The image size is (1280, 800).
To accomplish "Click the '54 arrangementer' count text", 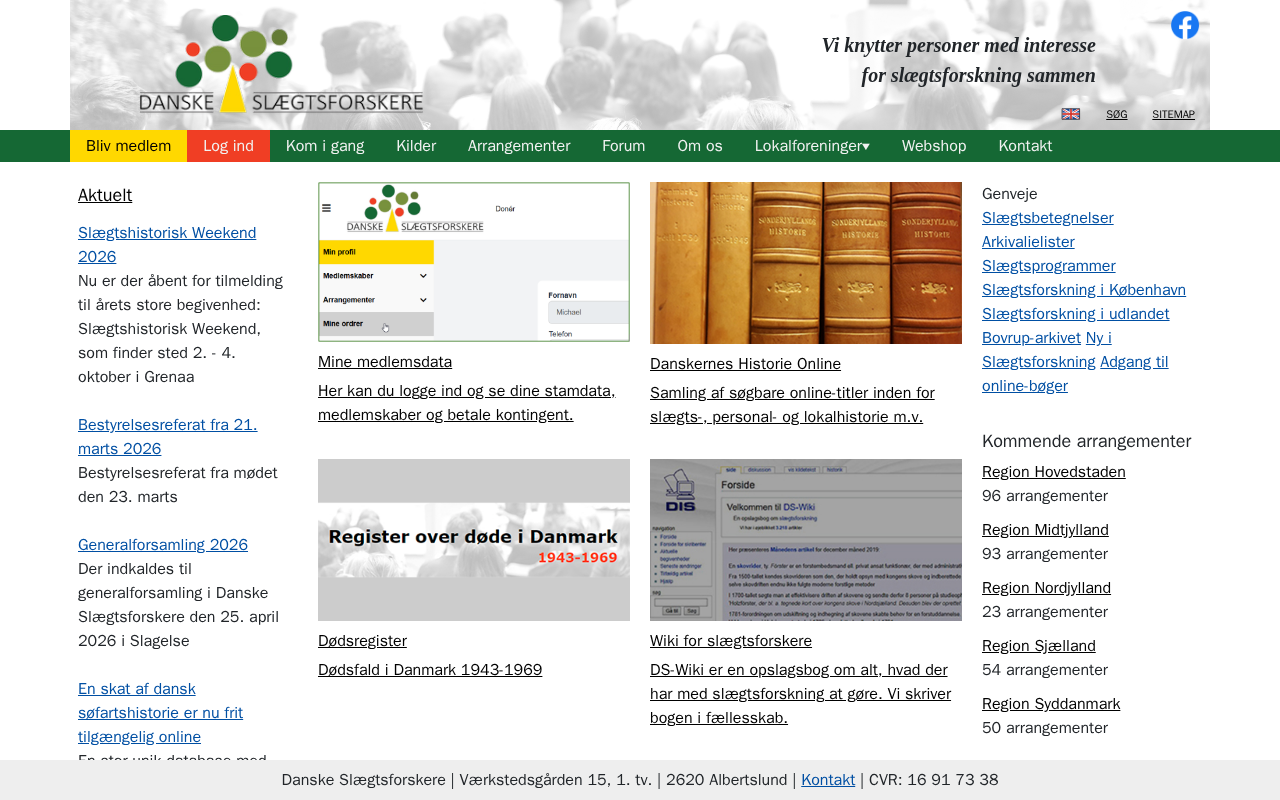I will coord(1045,670).
